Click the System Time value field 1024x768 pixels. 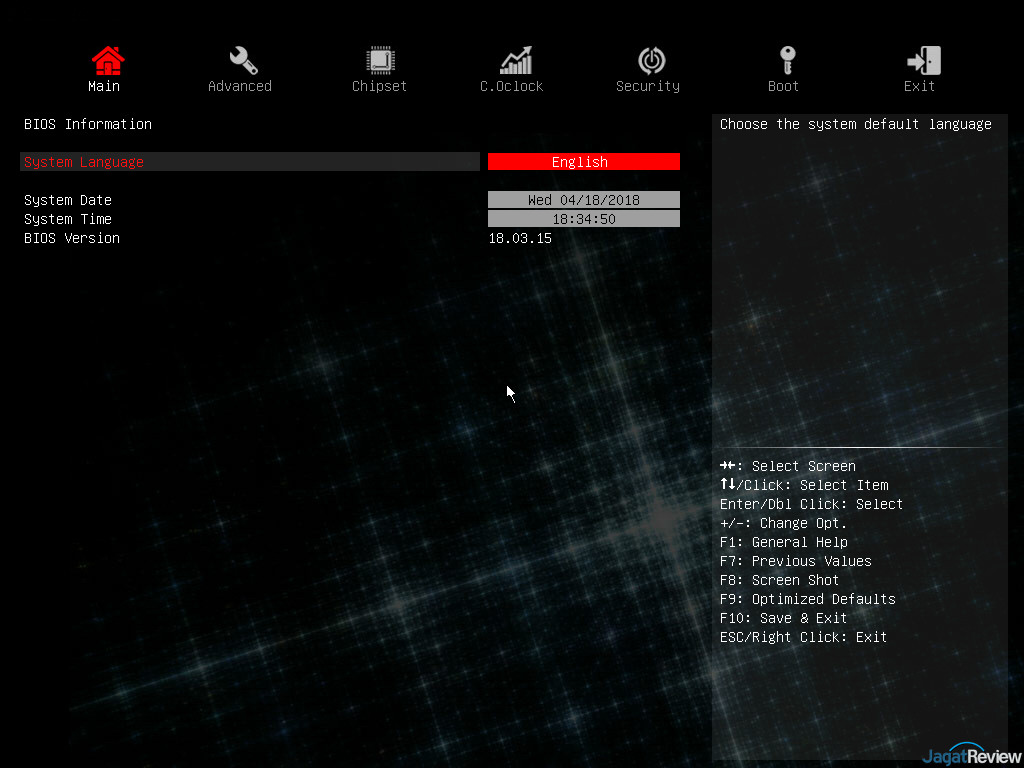pyautogui.click(x=583, y=219)
